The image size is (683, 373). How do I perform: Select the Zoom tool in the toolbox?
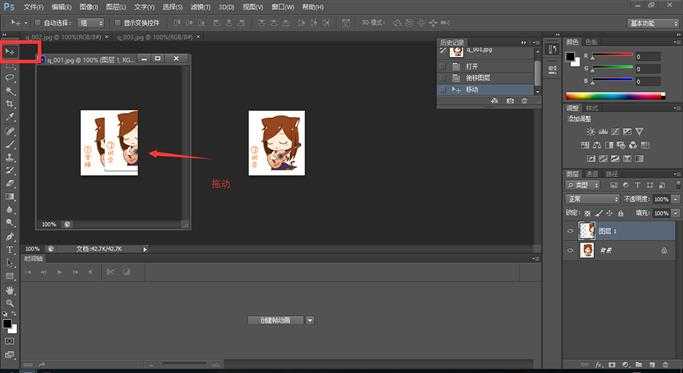pyautogui.click(x=10, y=303)
